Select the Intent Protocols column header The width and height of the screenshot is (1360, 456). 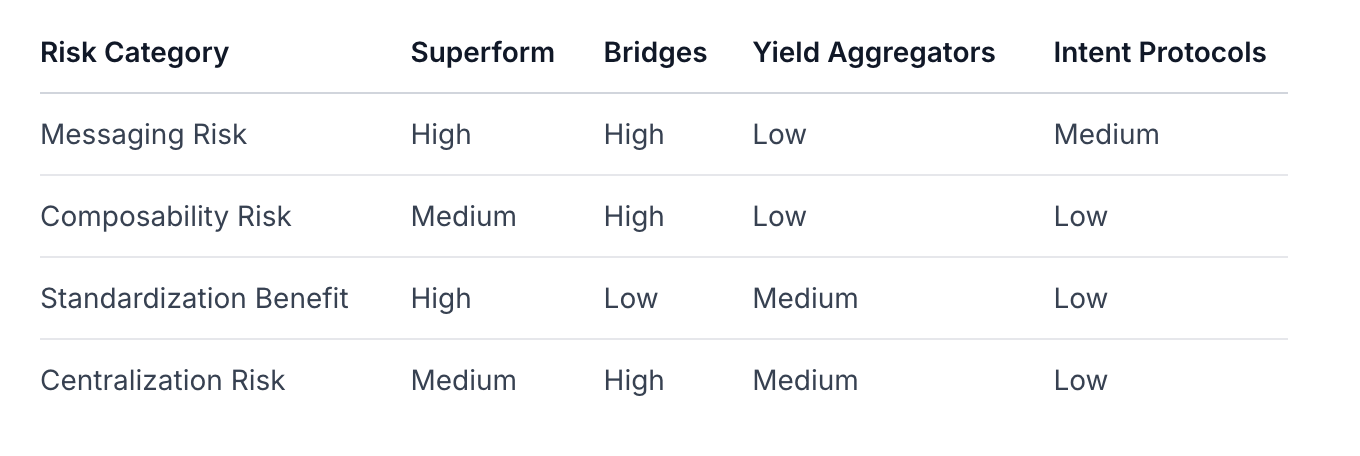[1159, 53]
